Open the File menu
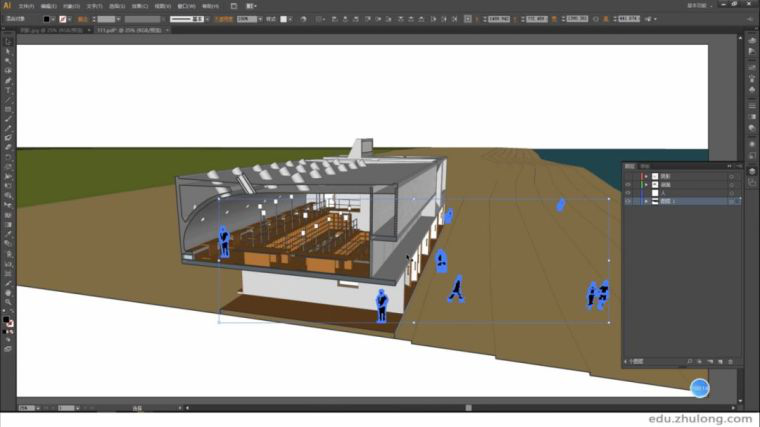The height and width of the screenshot is (427, 760). point(26,5)
